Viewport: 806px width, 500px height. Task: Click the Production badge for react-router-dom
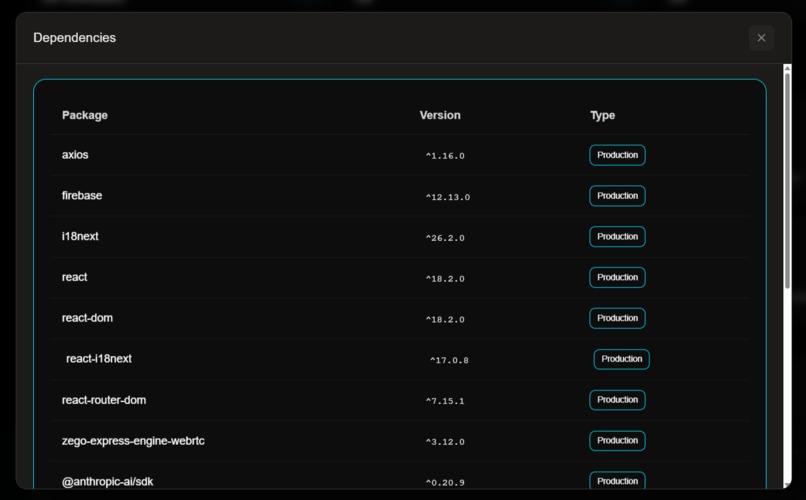coord(617,400)
